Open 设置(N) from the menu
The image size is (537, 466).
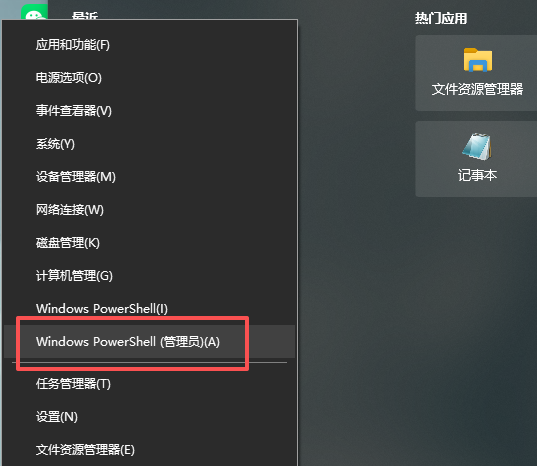(150, 417)
